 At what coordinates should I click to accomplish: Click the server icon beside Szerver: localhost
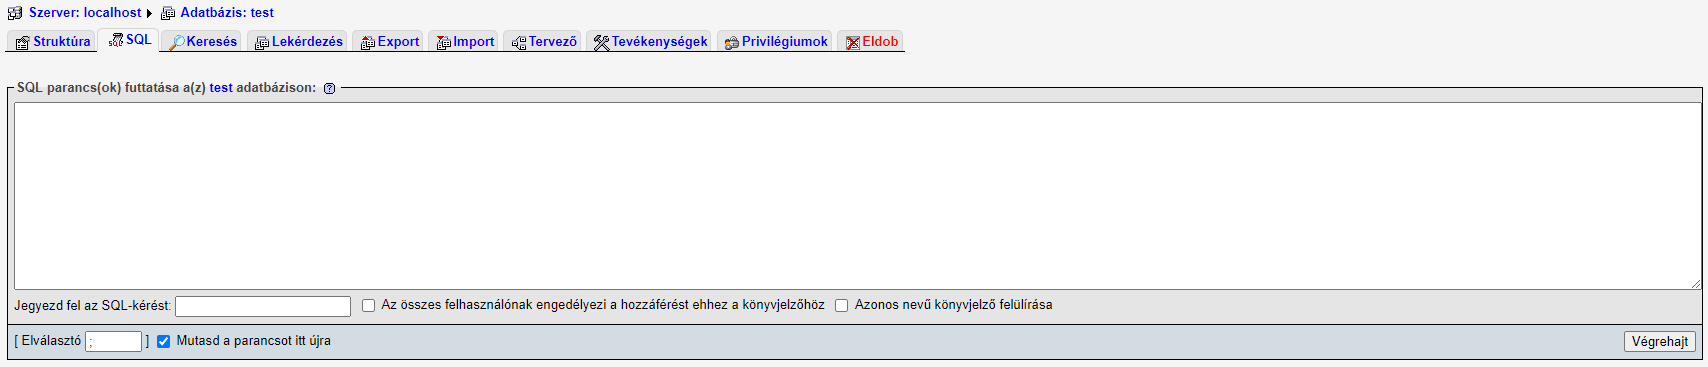point(15,13)
